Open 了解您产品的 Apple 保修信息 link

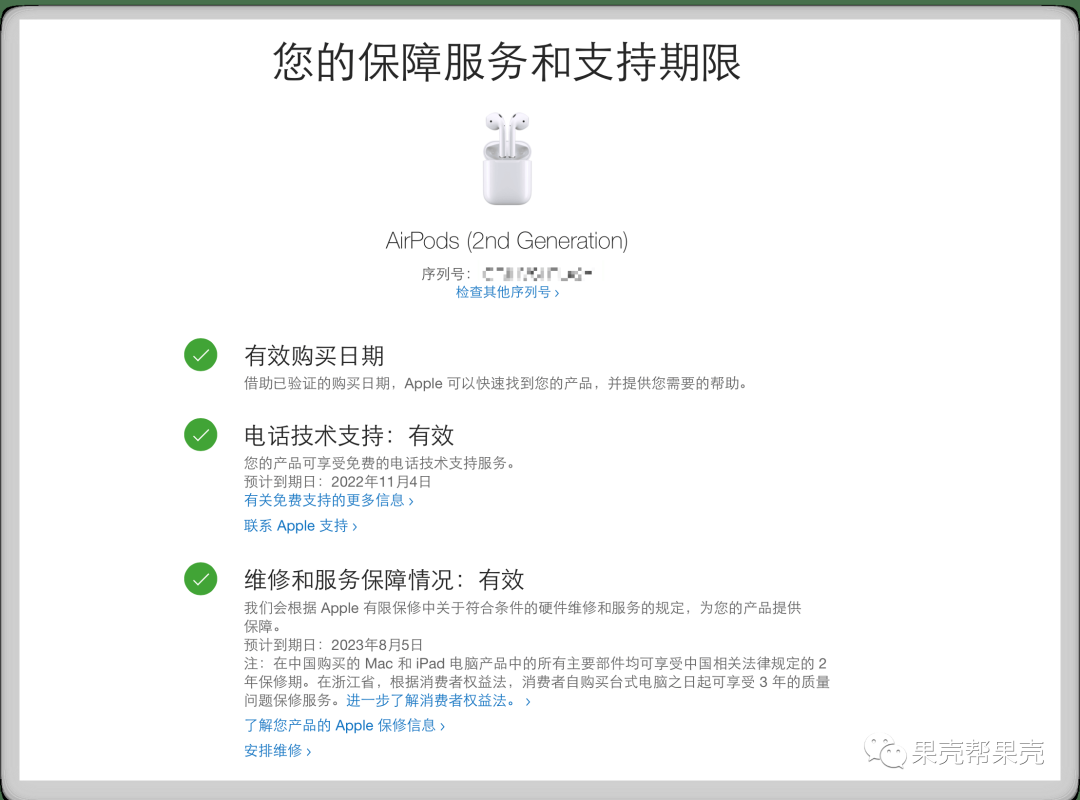point(344,726)
